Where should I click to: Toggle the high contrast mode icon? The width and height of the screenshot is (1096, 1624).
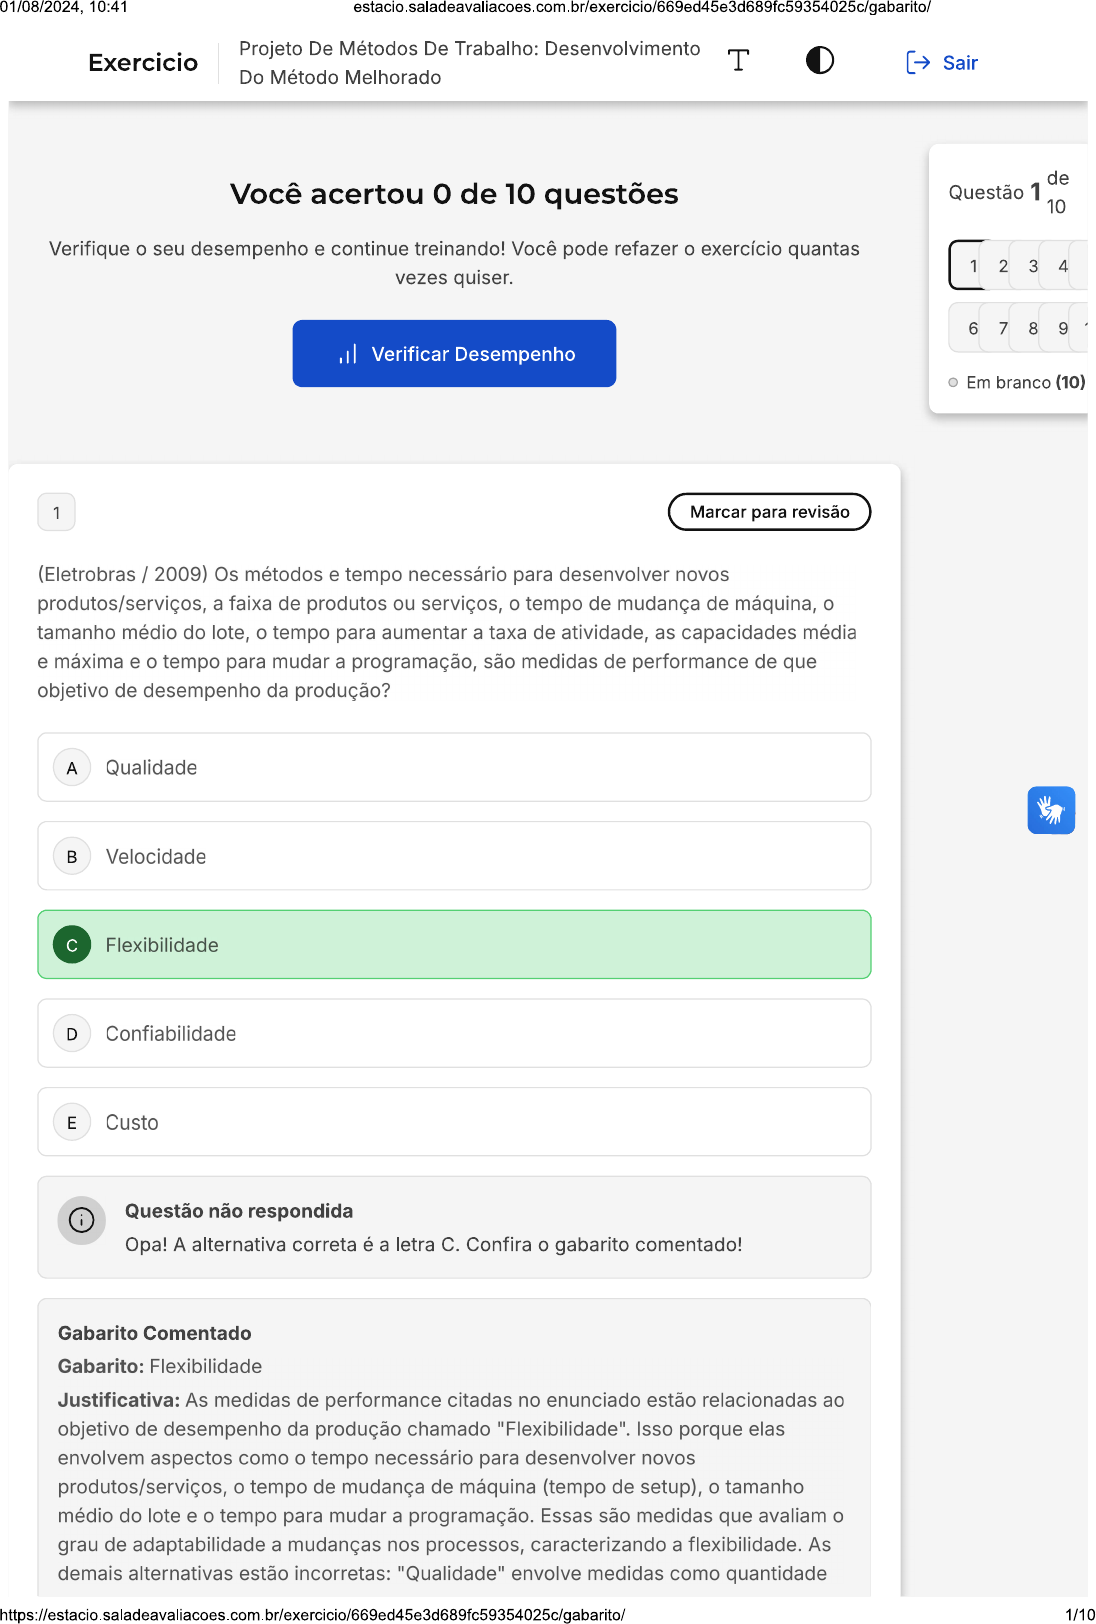coord(819,61)
